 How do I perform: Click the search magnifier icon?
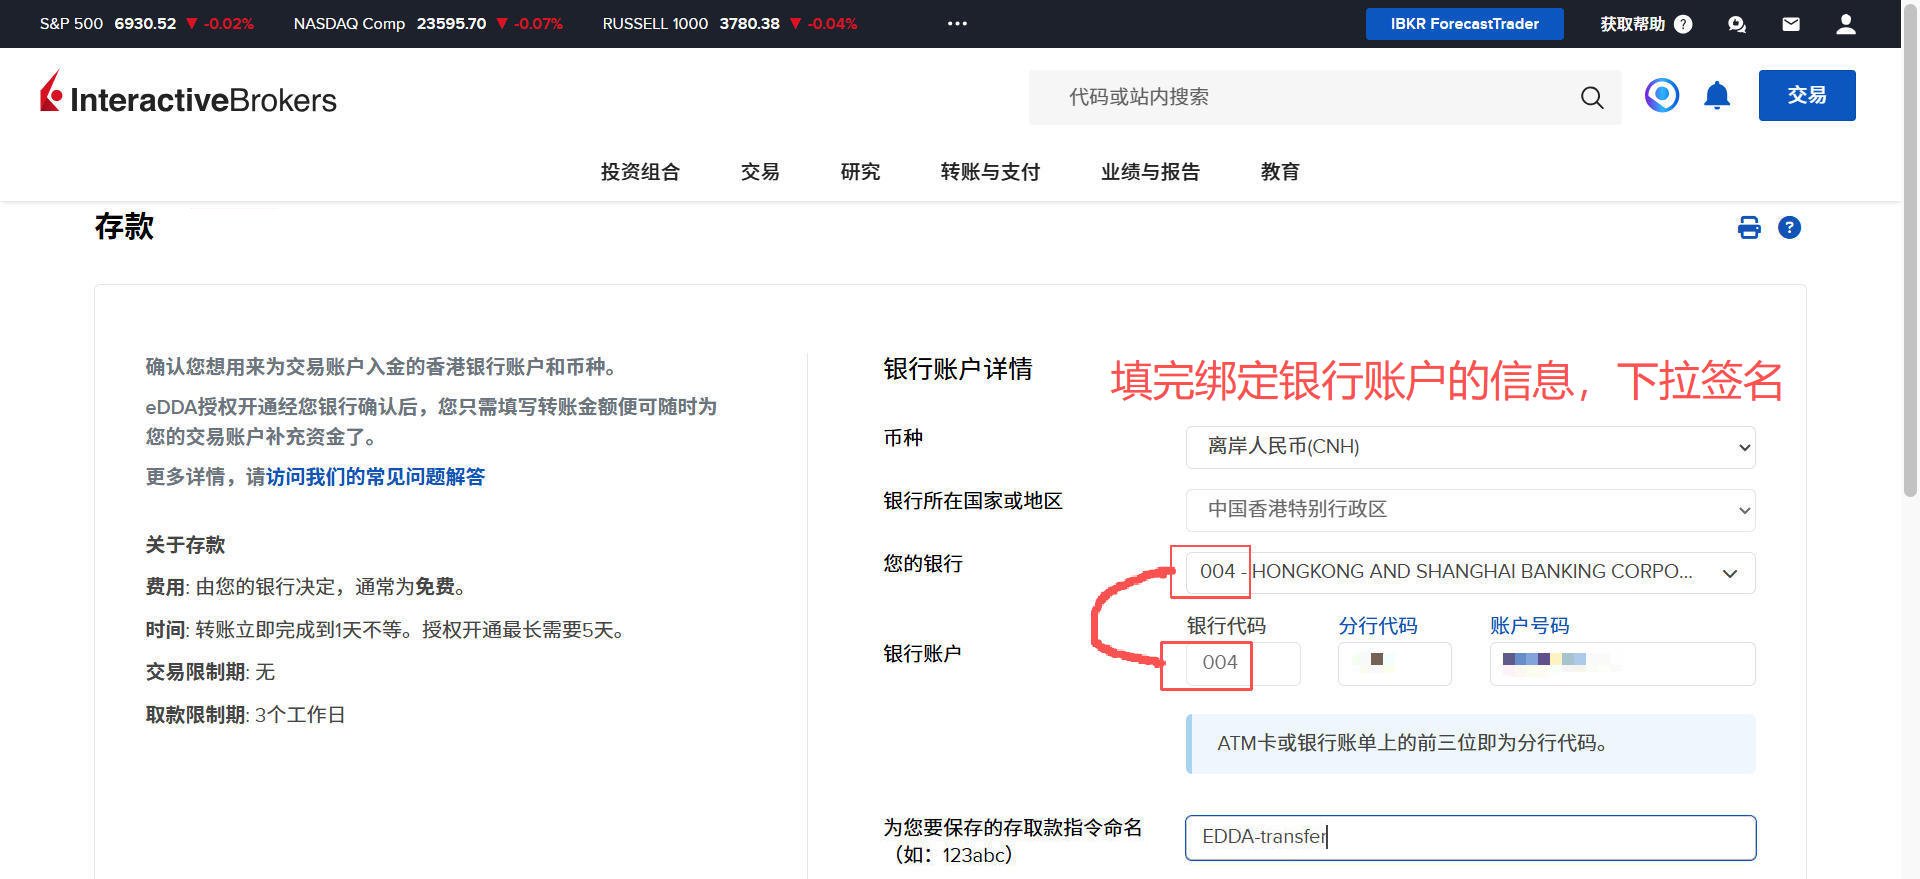pyautogui.click(x=1591, y=97)
